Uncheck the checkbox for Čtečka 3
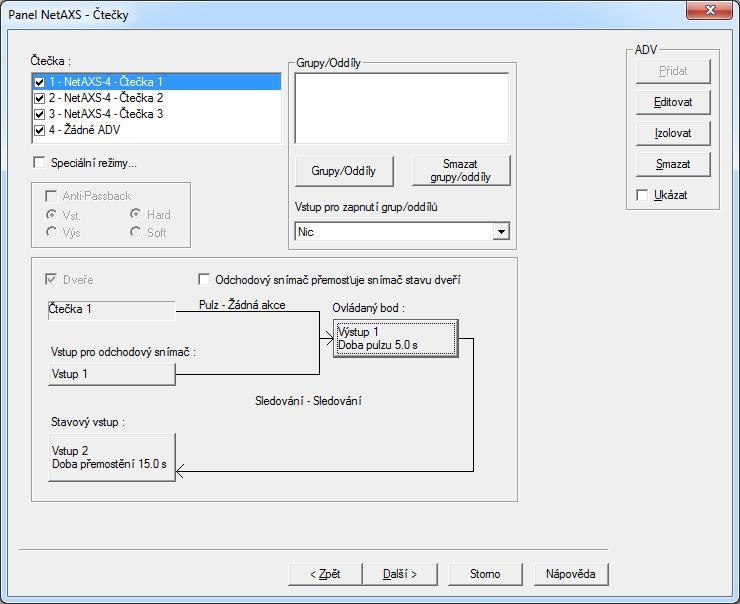 pyautogui.click(x=40, y=114)
